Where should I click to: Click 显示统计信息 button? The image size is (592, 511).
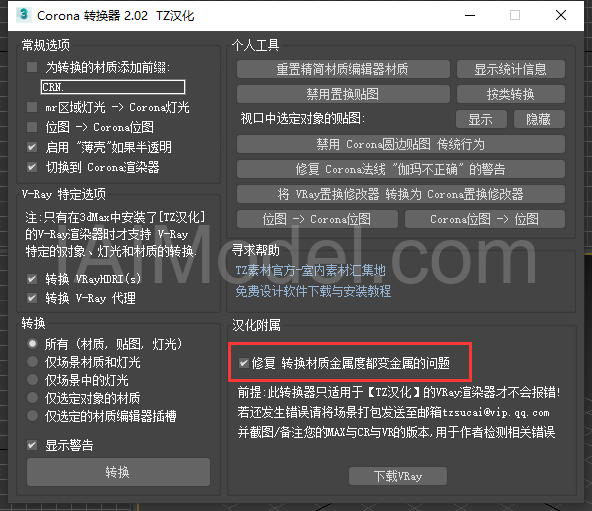tap(511, 69)
